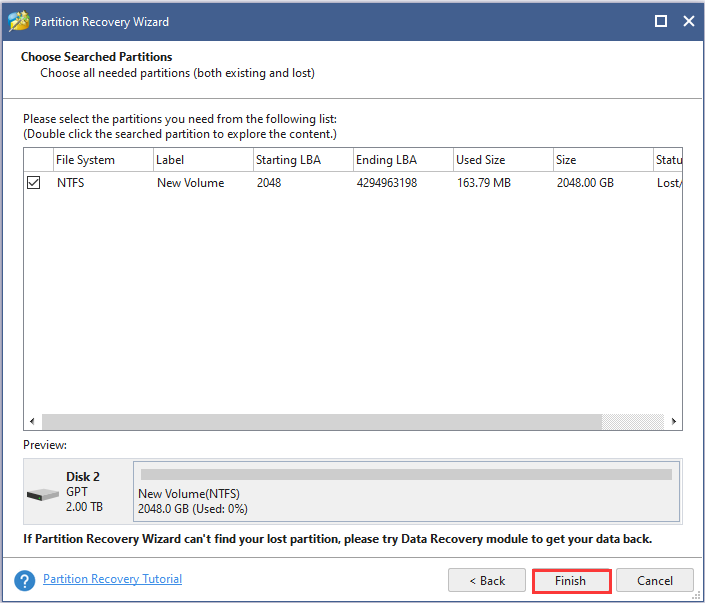Click the partly hidden Status column header
705x603 pixels.
tap(668, 160)
